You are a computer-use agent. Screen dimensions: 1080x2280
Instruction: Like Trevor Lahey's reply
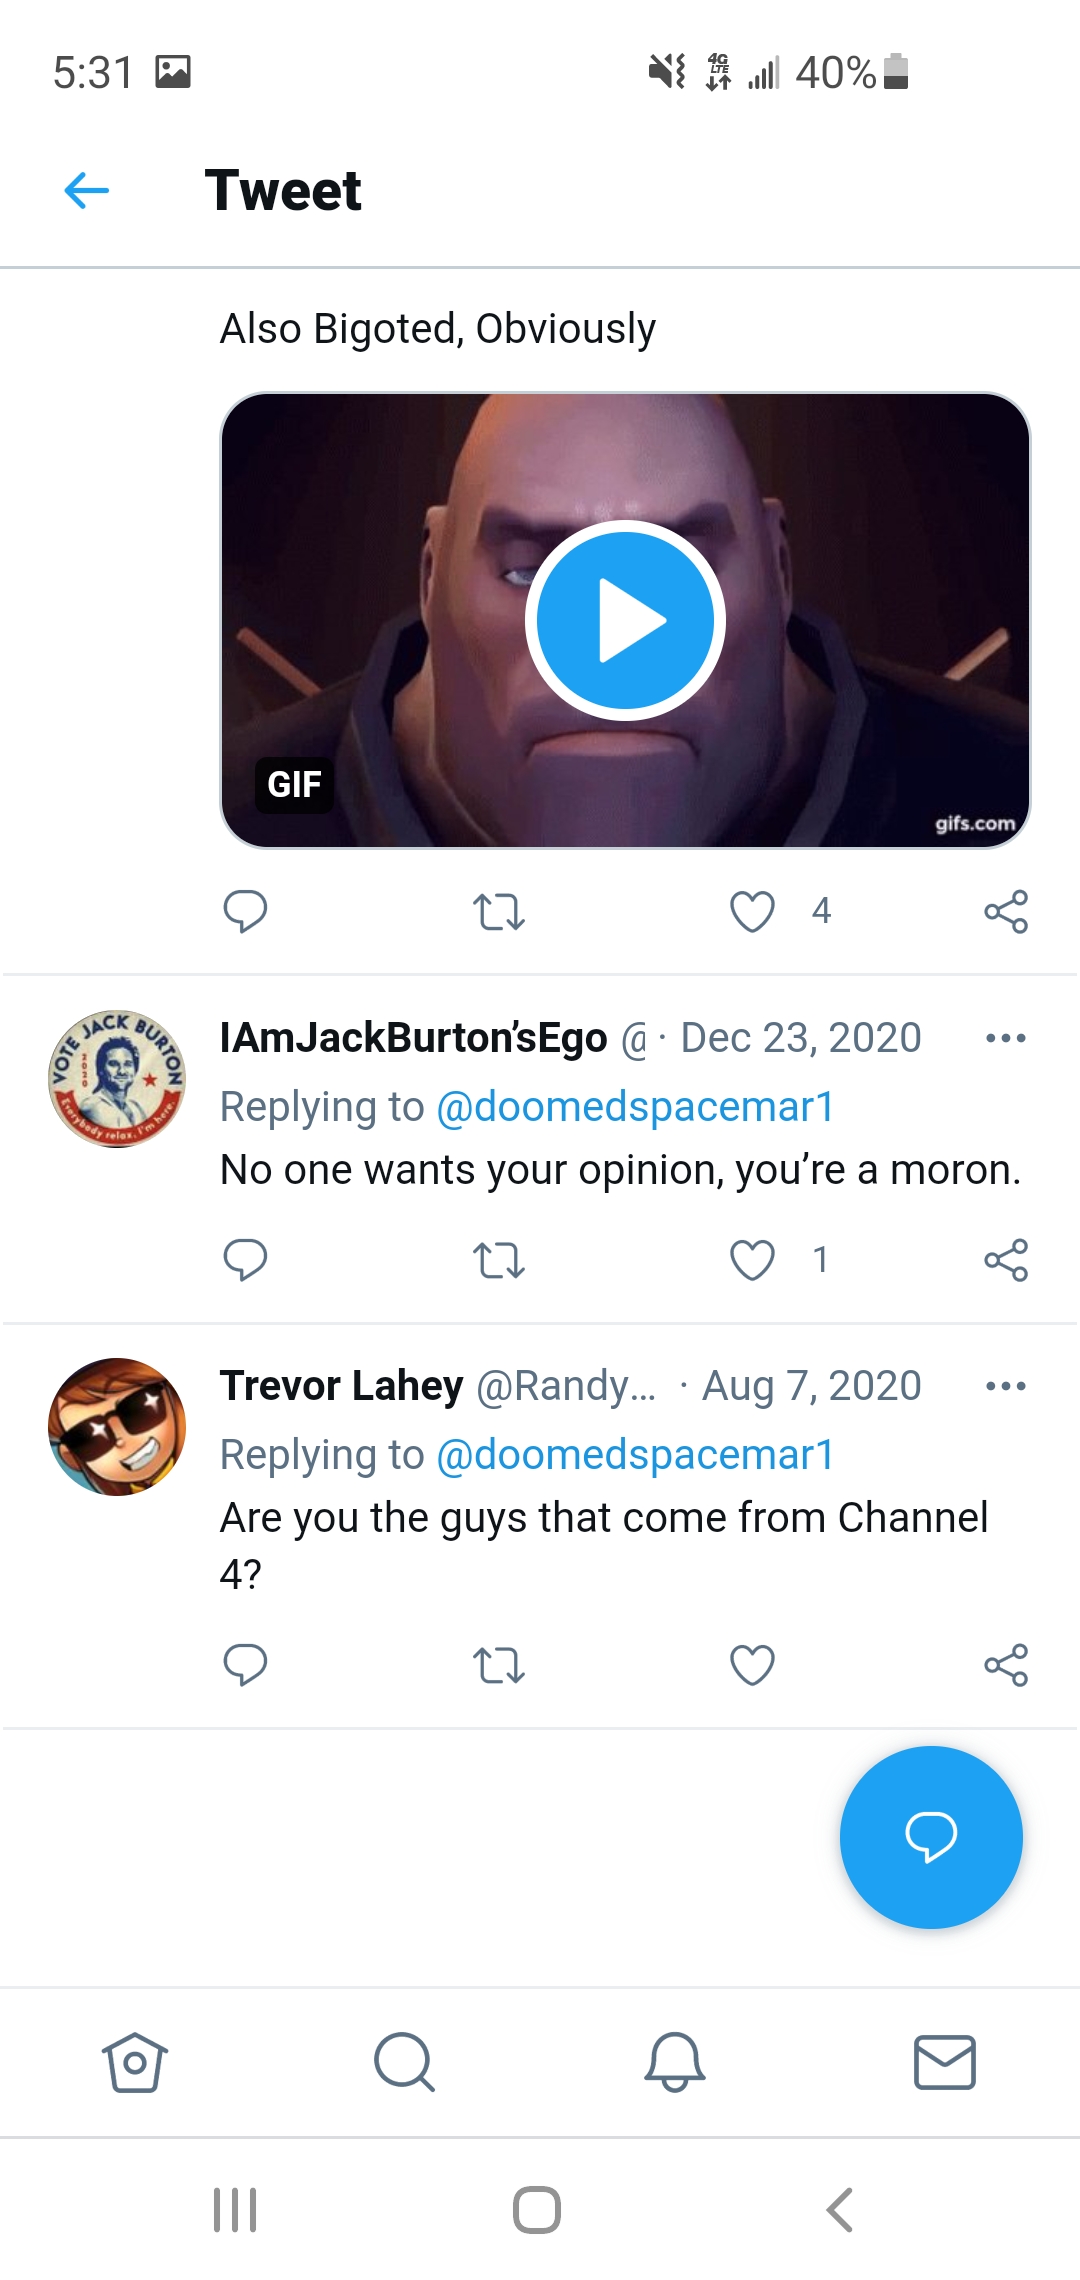(x=752, y=1665)
